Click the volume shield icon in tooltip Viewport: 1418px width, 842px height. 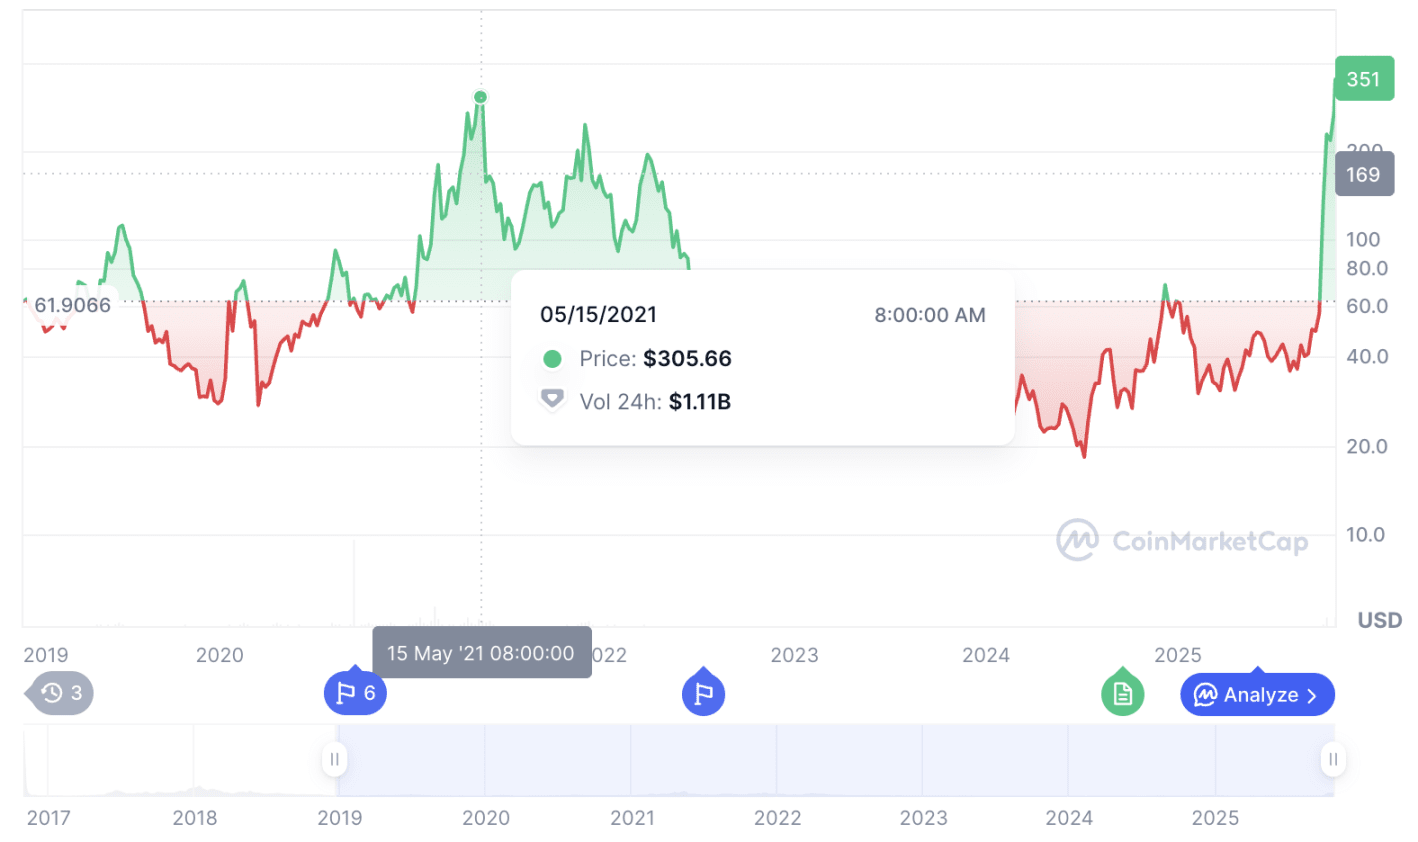pos(552,401)
